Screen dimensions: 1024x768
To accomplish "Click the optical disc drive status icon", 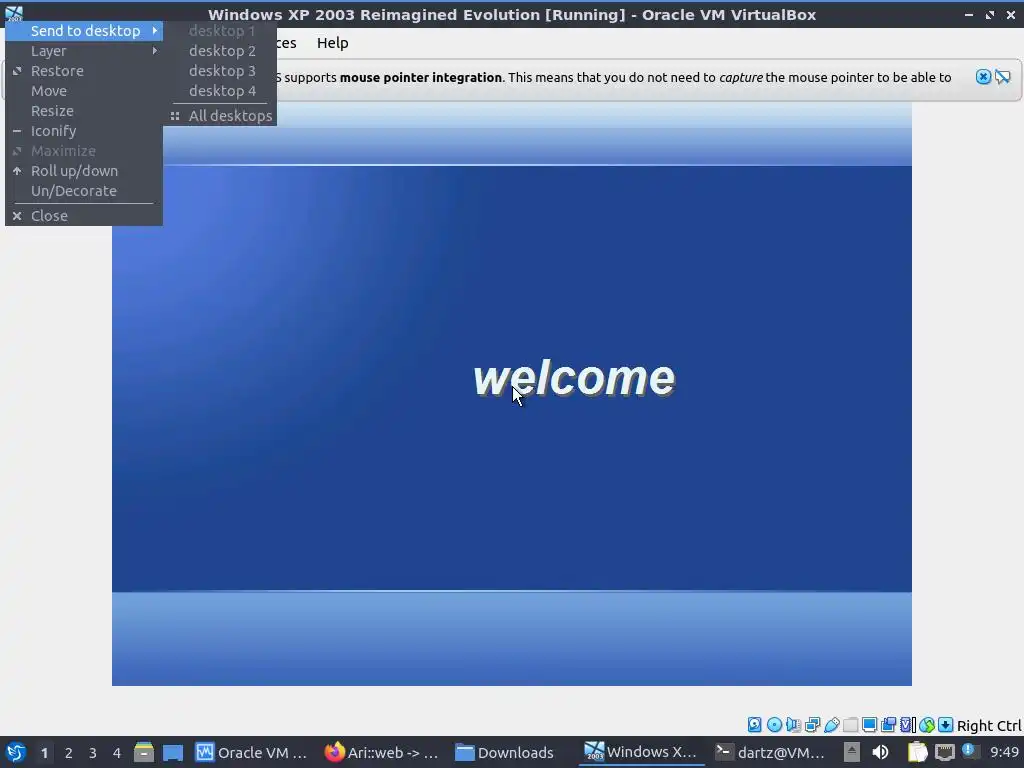I will [x=774, y=724].
